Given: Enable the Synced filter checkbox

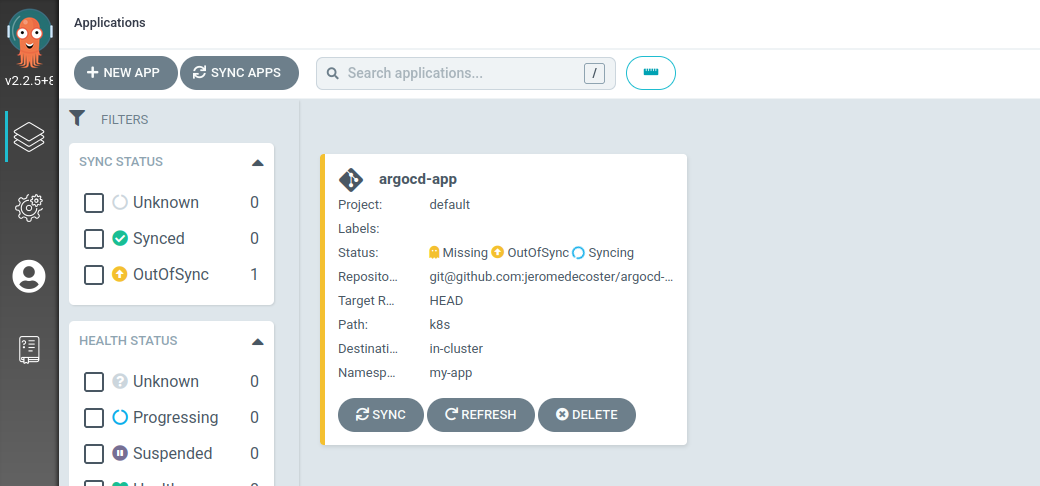Looking at the screenshot, I should pyautogui.click(x=94, y=239).
